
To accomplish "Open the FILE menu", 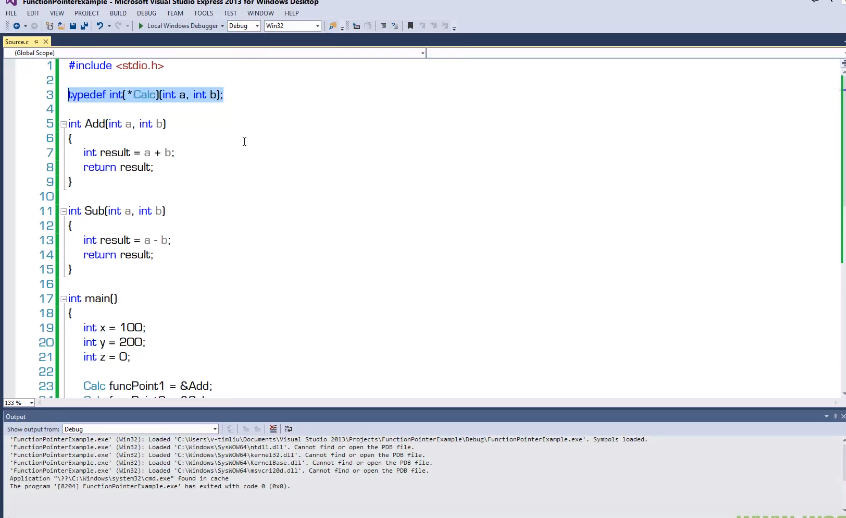I will click(x=11, y=13).
